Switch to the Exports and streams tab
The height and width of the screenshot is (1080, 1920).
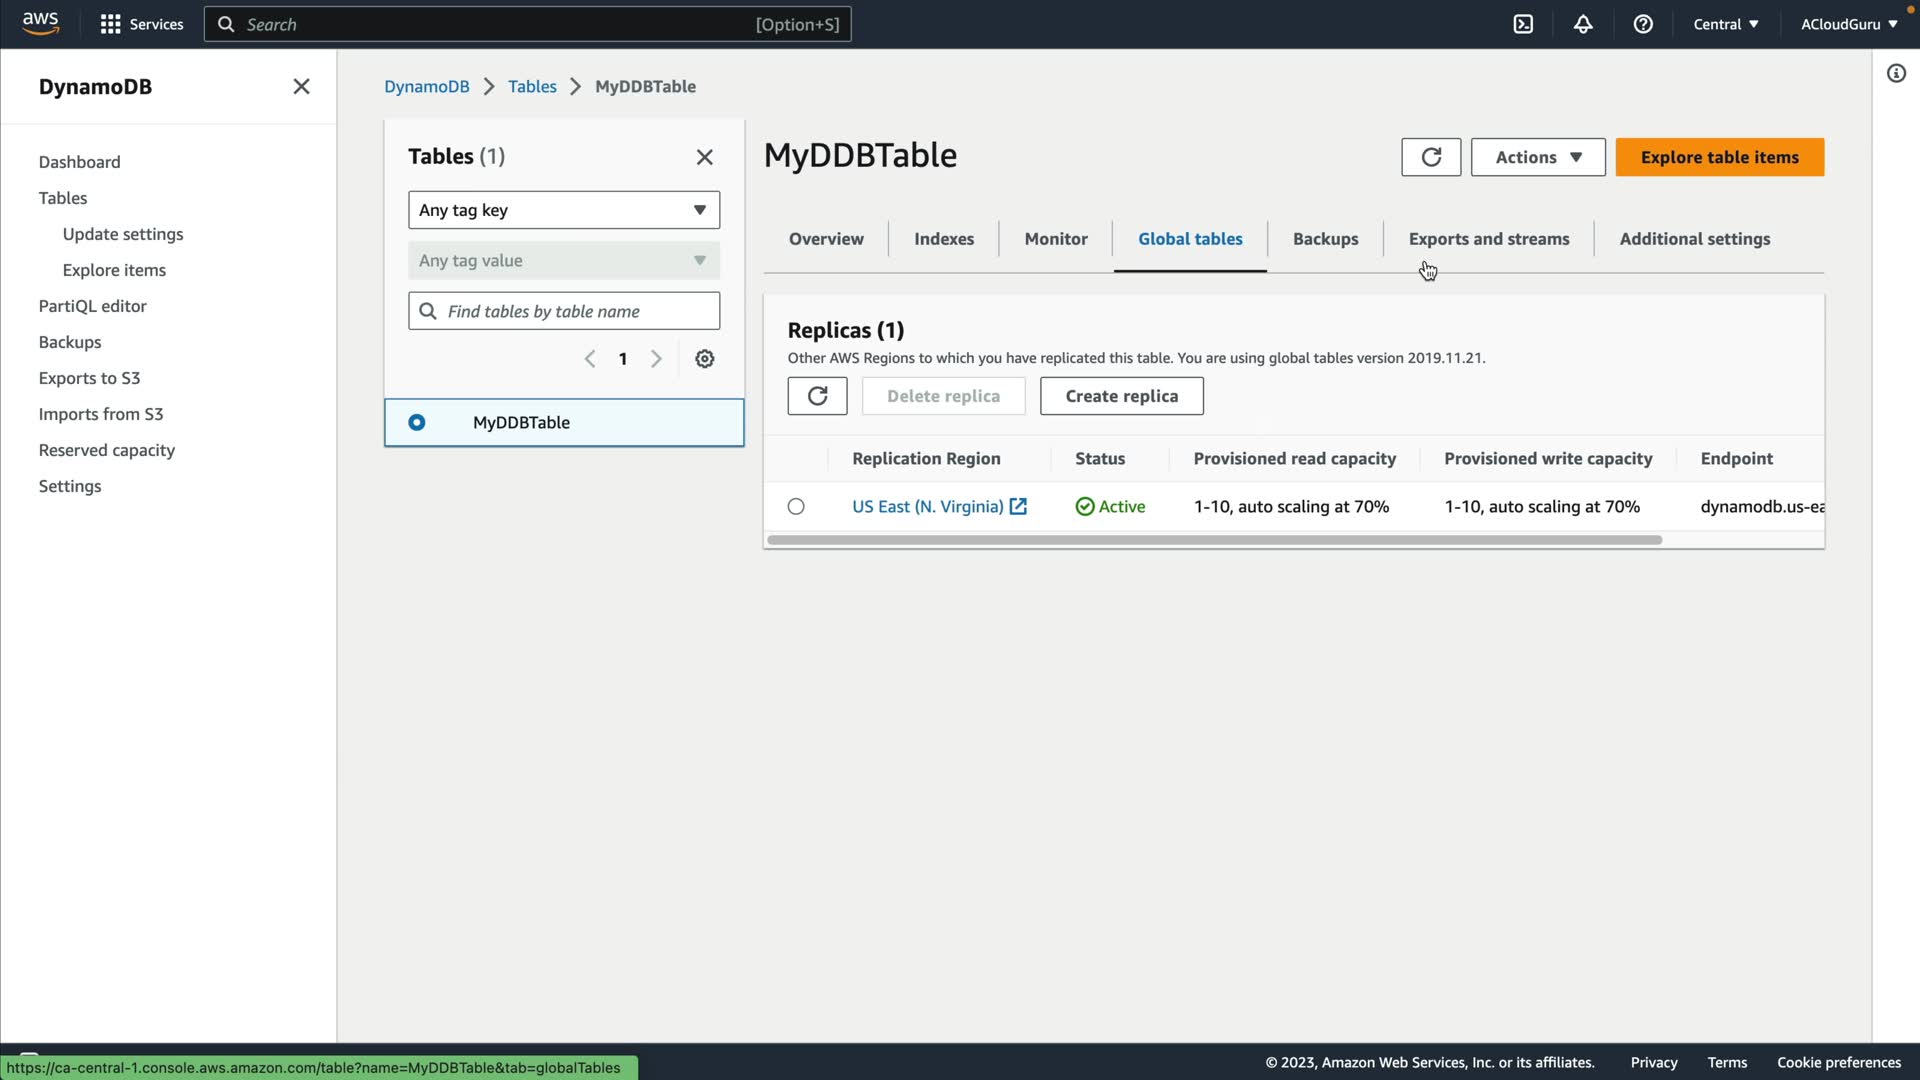point(1488,239)
